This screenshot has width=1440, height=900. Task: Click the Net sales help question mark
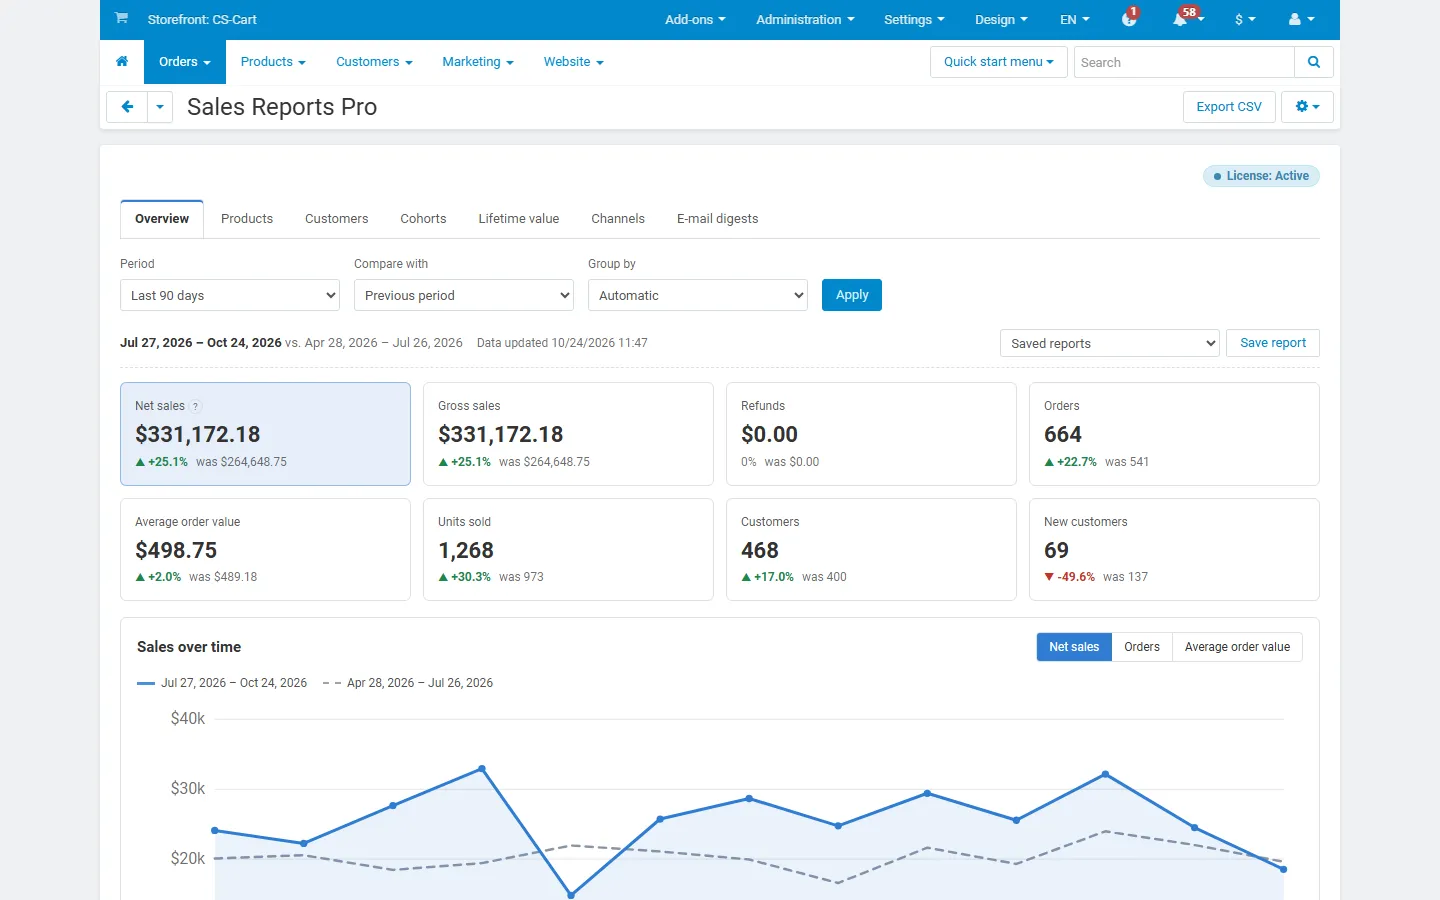(x=196, y=406)
